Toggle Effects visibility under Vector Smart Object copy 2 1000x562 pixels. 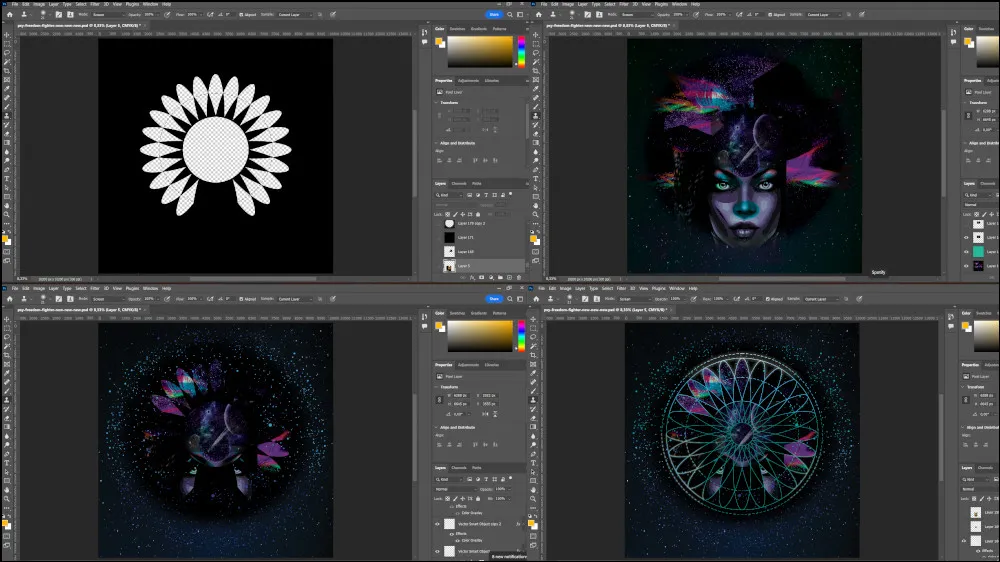[452, 533]
